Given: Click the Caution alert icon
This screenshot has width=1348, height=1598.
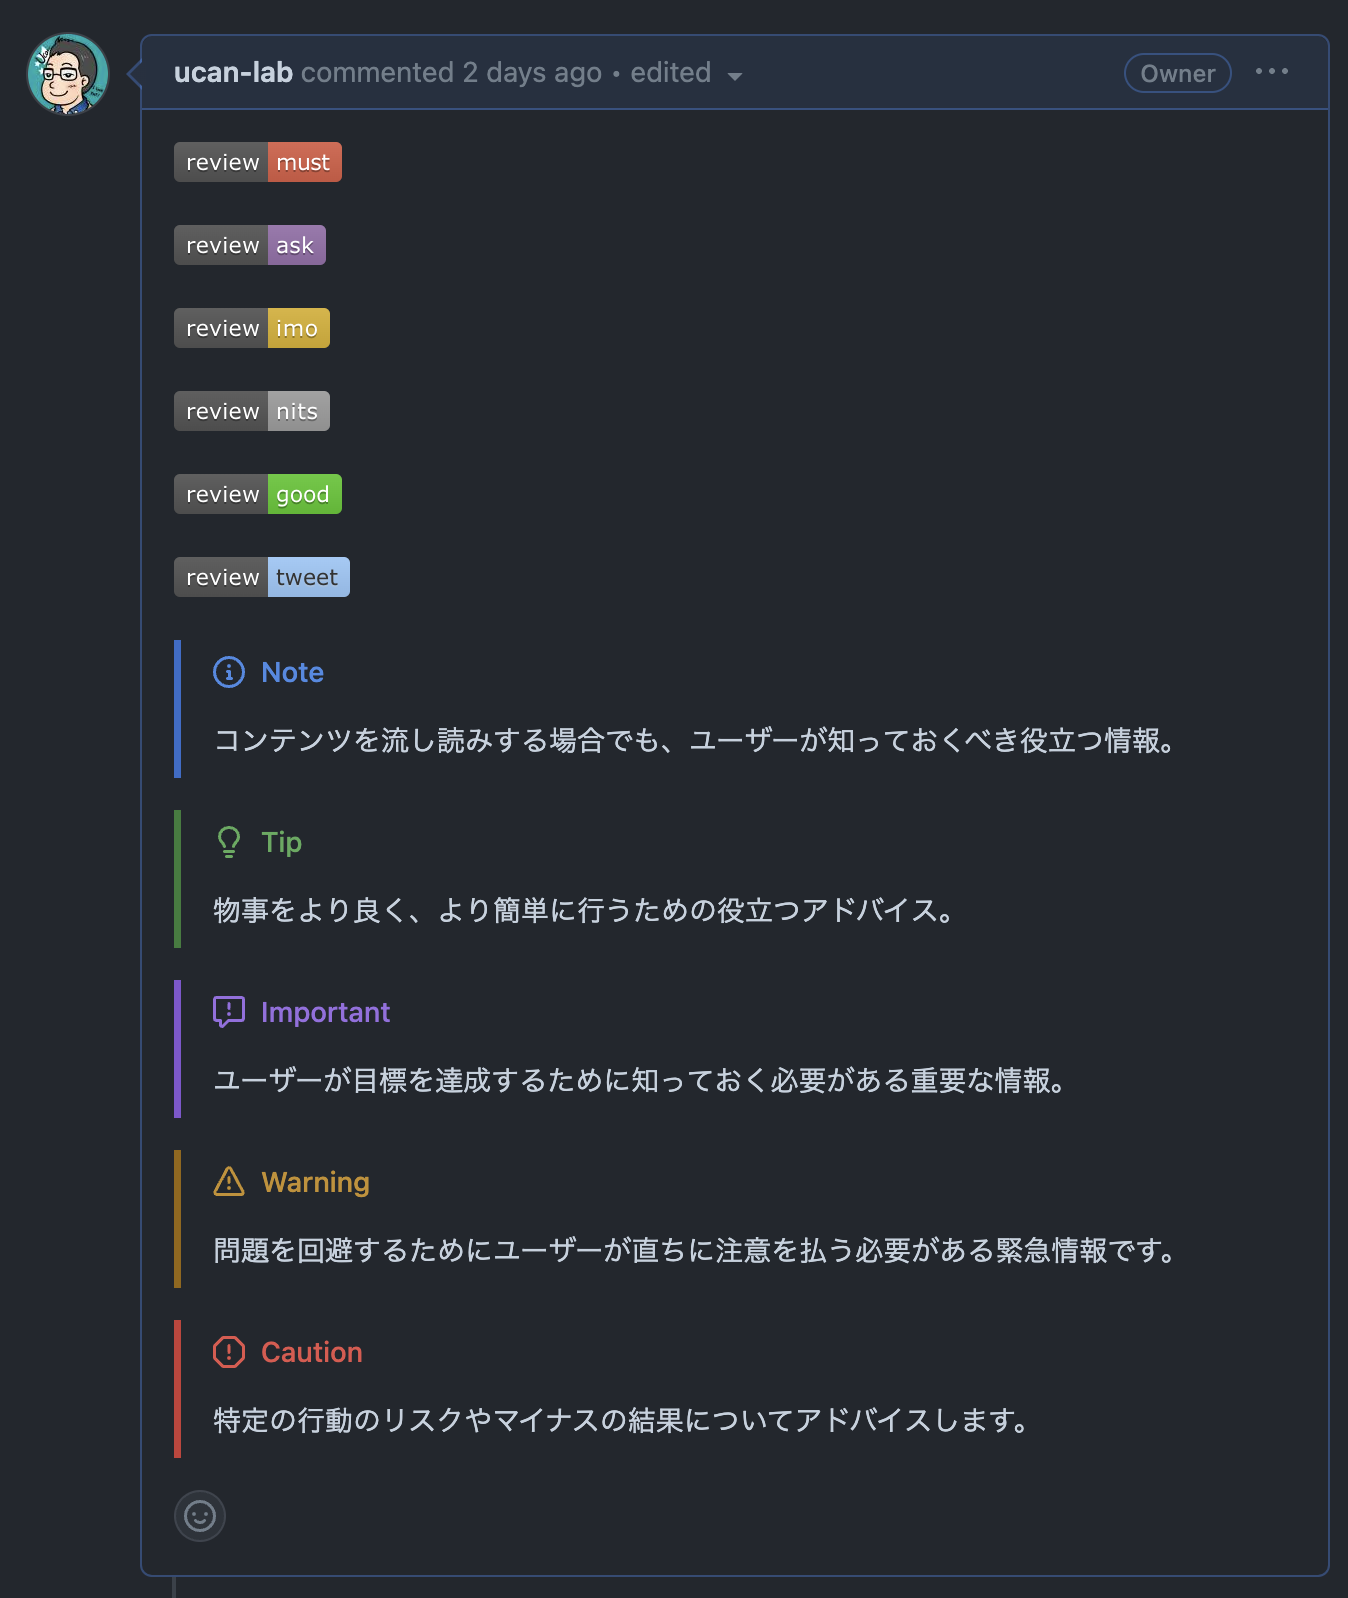Looking at the screenshot, I should coord(229,1352).
